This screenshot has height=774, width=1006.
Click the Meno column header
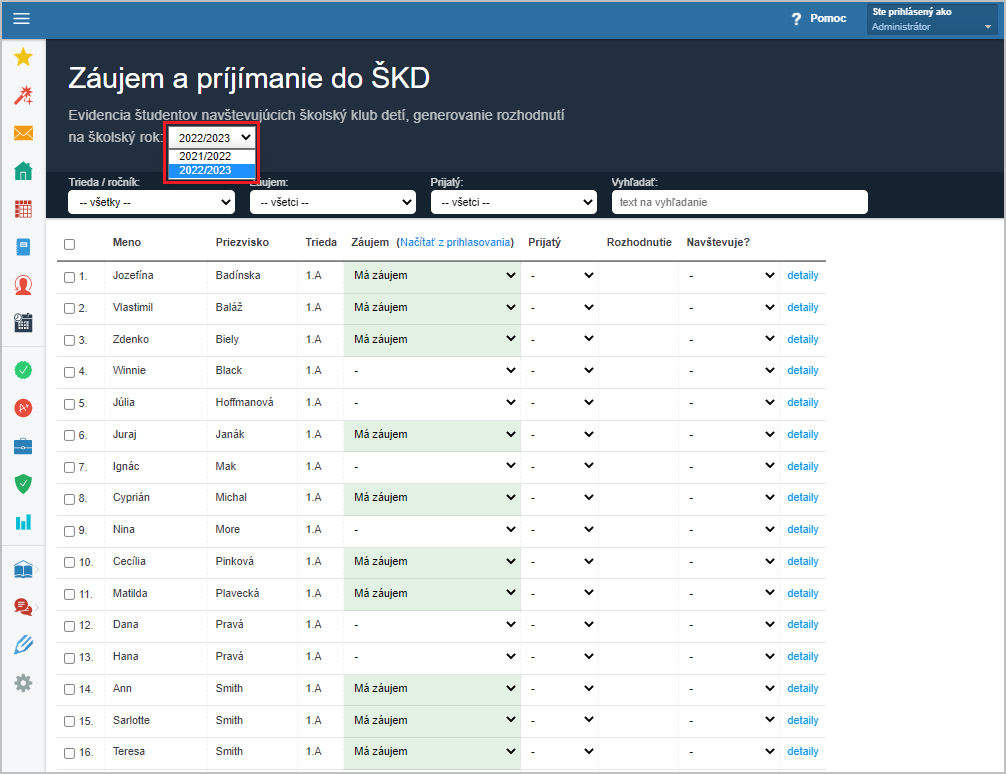click(x=126, y=242)
